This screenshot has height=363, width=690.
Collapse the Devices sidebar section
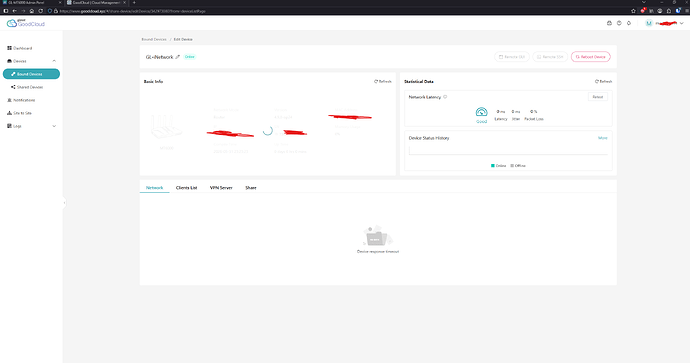(54, 61)
